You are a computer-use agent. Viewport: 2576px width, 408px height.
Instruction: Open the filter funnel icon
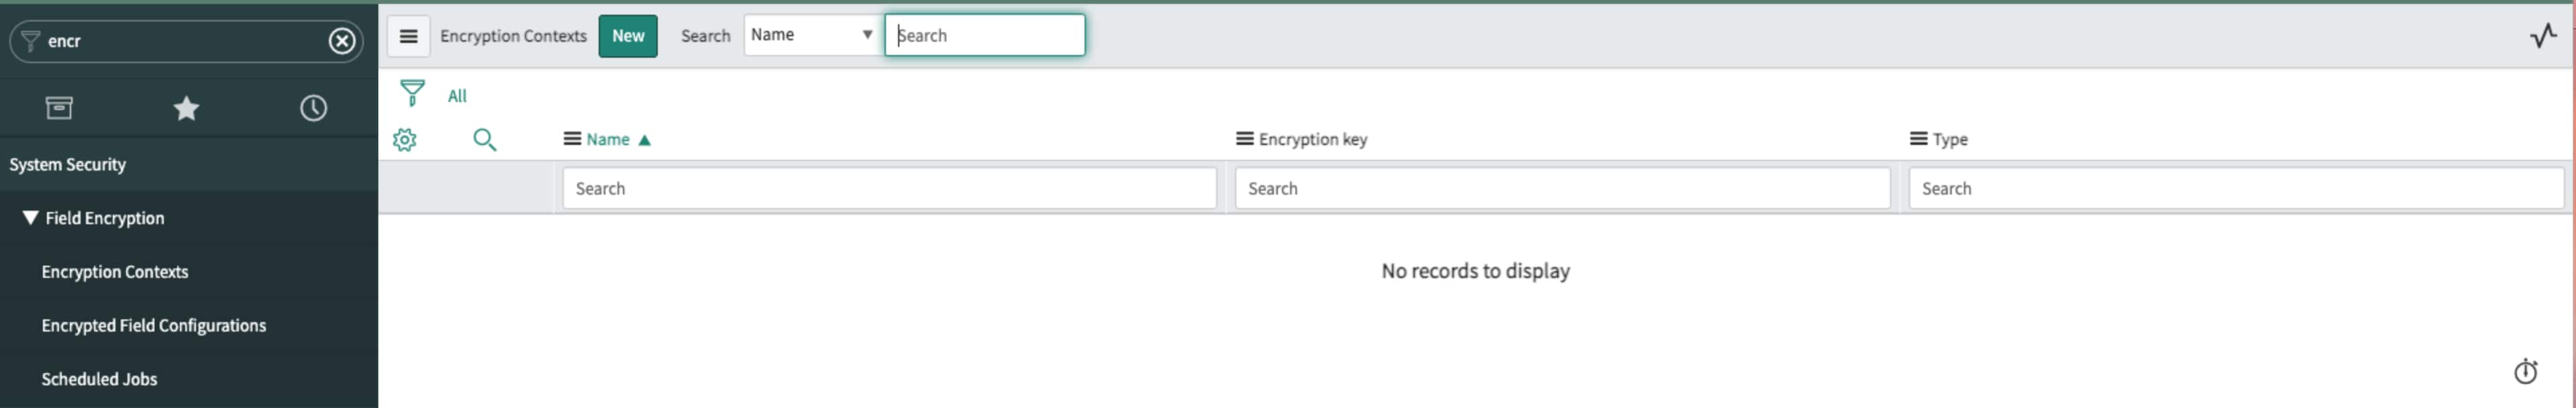pos(412,93)
